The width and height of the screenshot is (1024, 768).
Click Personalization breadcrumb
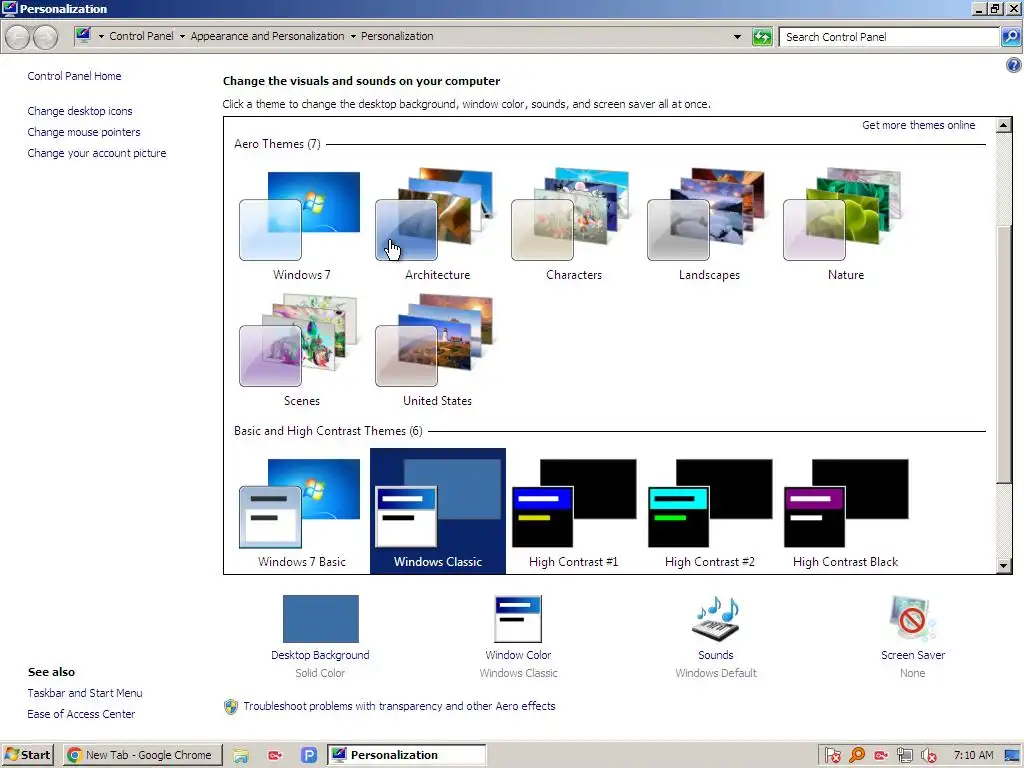(x=397, y=36)
